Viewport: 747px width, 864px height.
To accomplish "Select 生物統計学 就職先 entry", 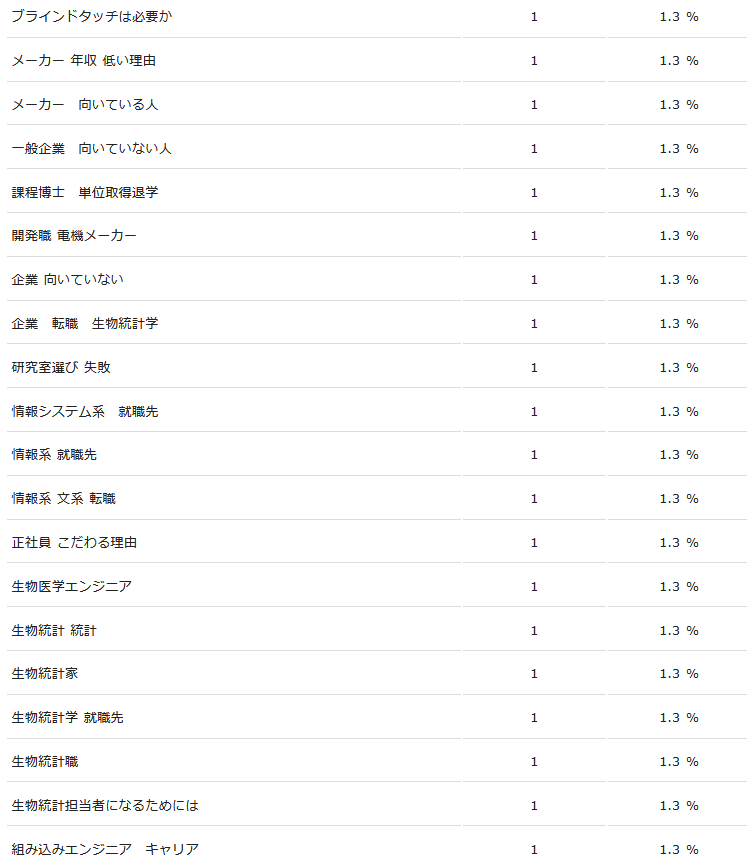I will click(67, 717).
